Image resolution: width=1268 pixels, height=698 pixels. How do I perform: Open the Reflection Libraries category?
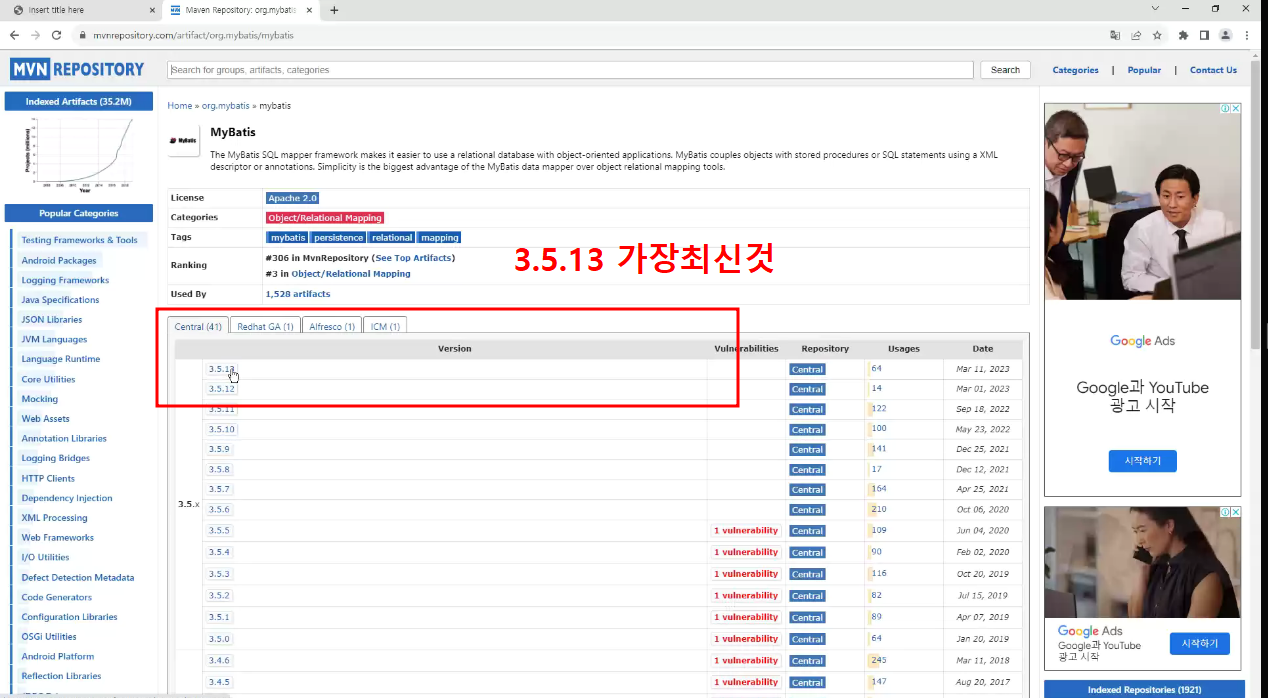coord(61,676)
